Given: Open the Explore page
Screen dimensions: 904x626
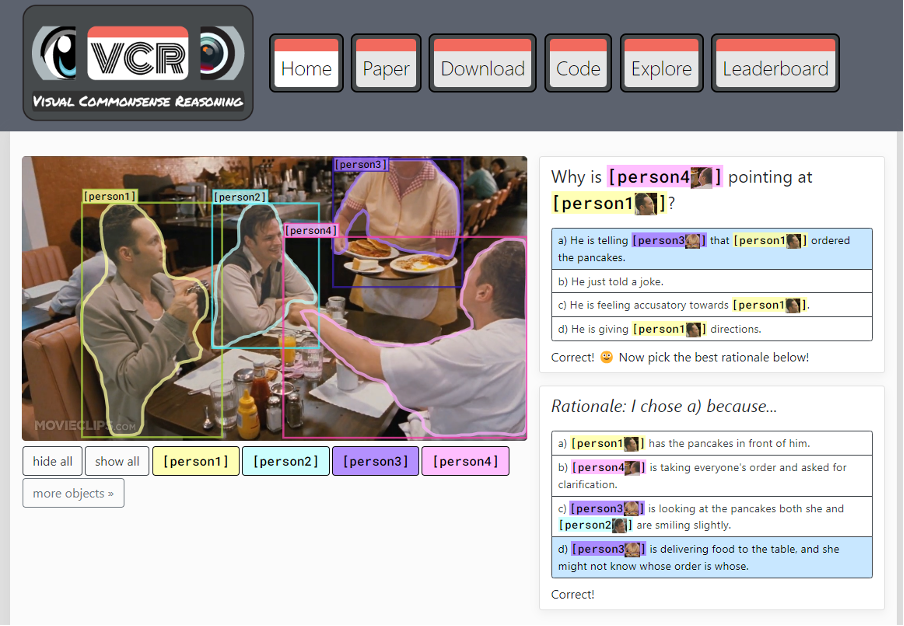Looking at the screenshot, I should [661, 68].
